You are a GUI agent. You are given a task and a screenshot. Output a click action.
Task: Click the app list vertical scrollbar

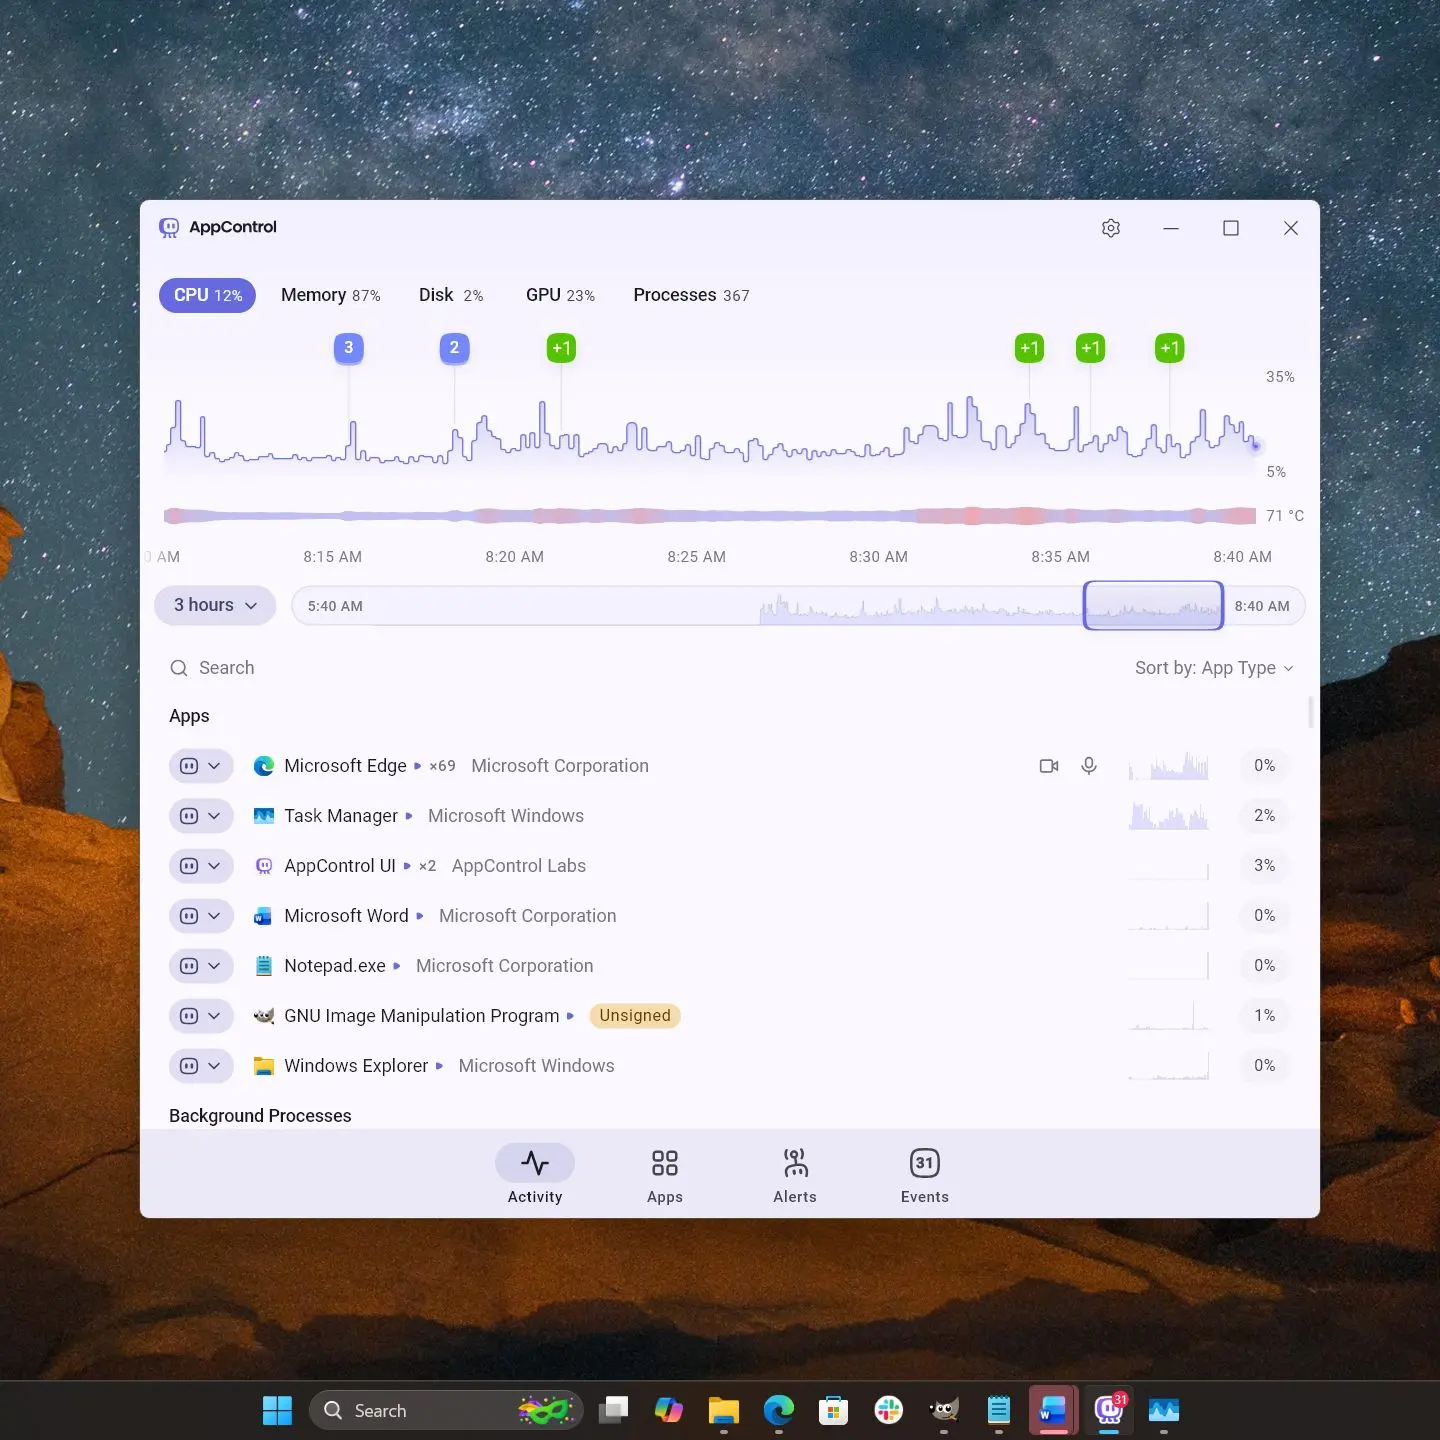[x=1310, y=713]
